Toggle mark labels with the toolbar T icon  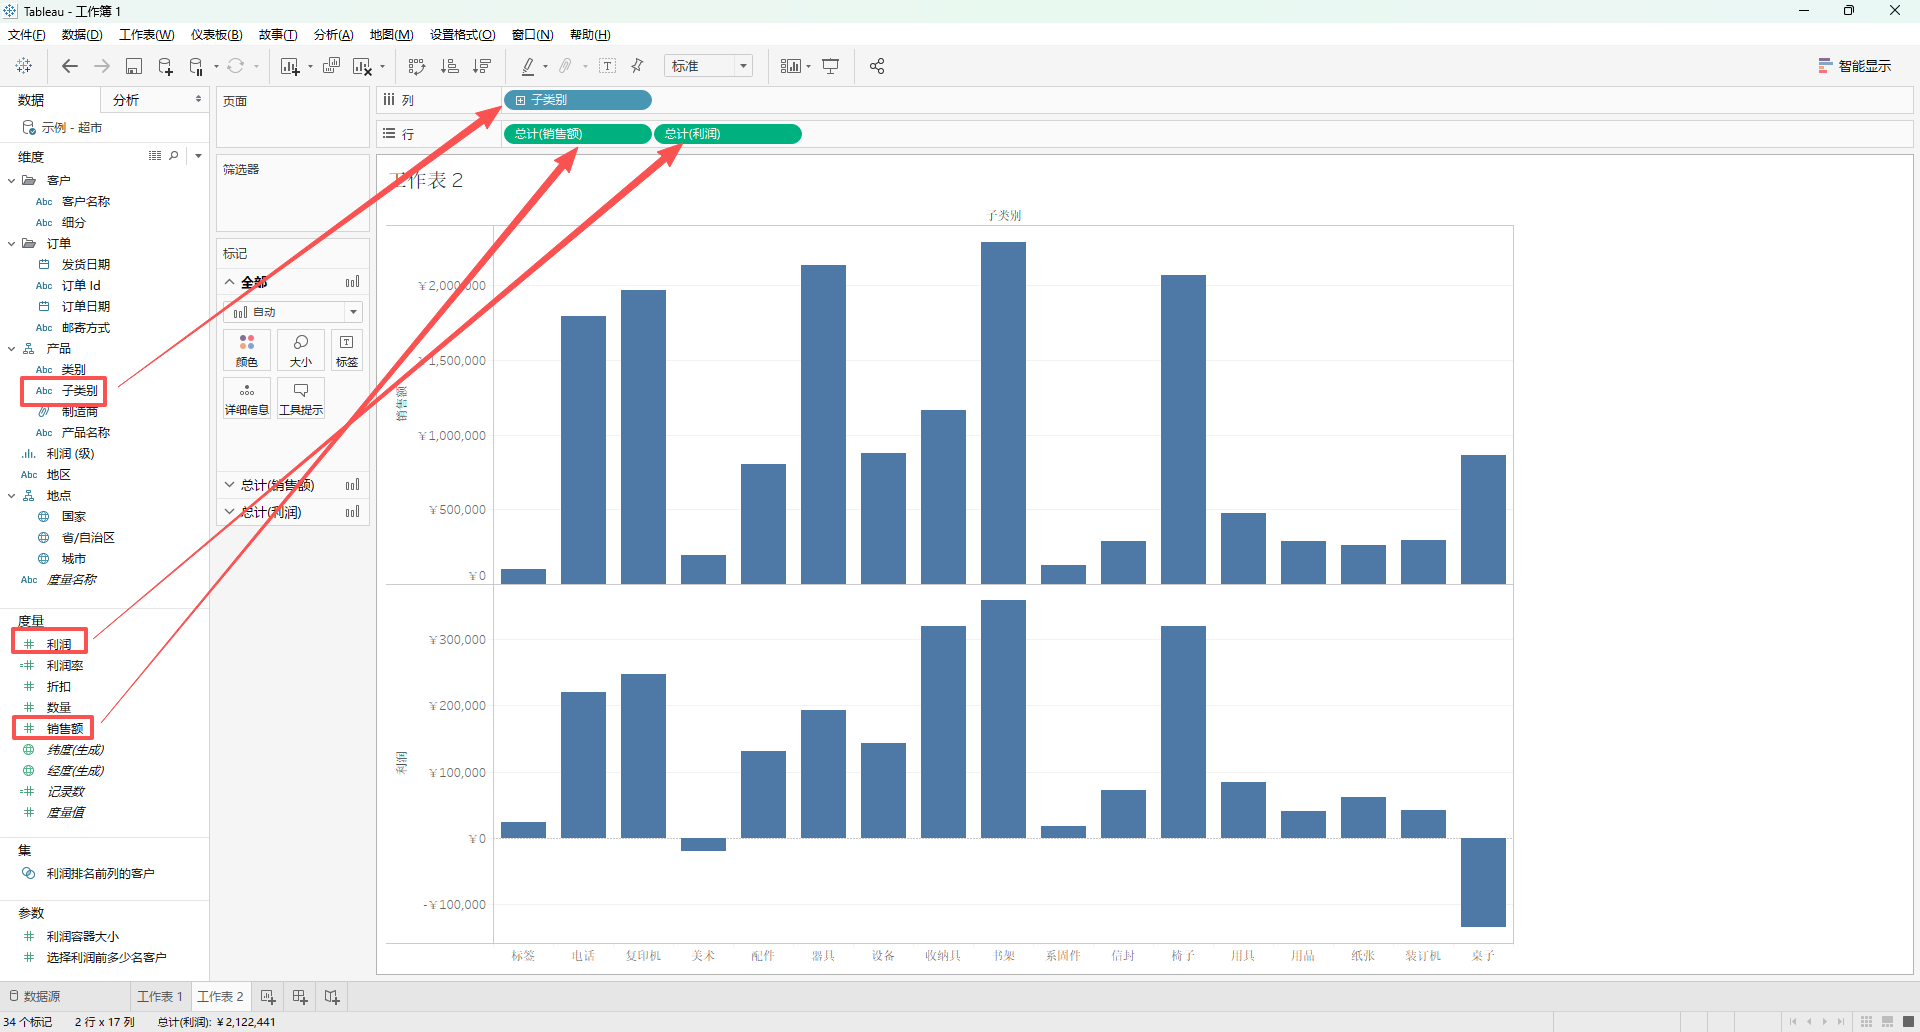coord(607,66)
